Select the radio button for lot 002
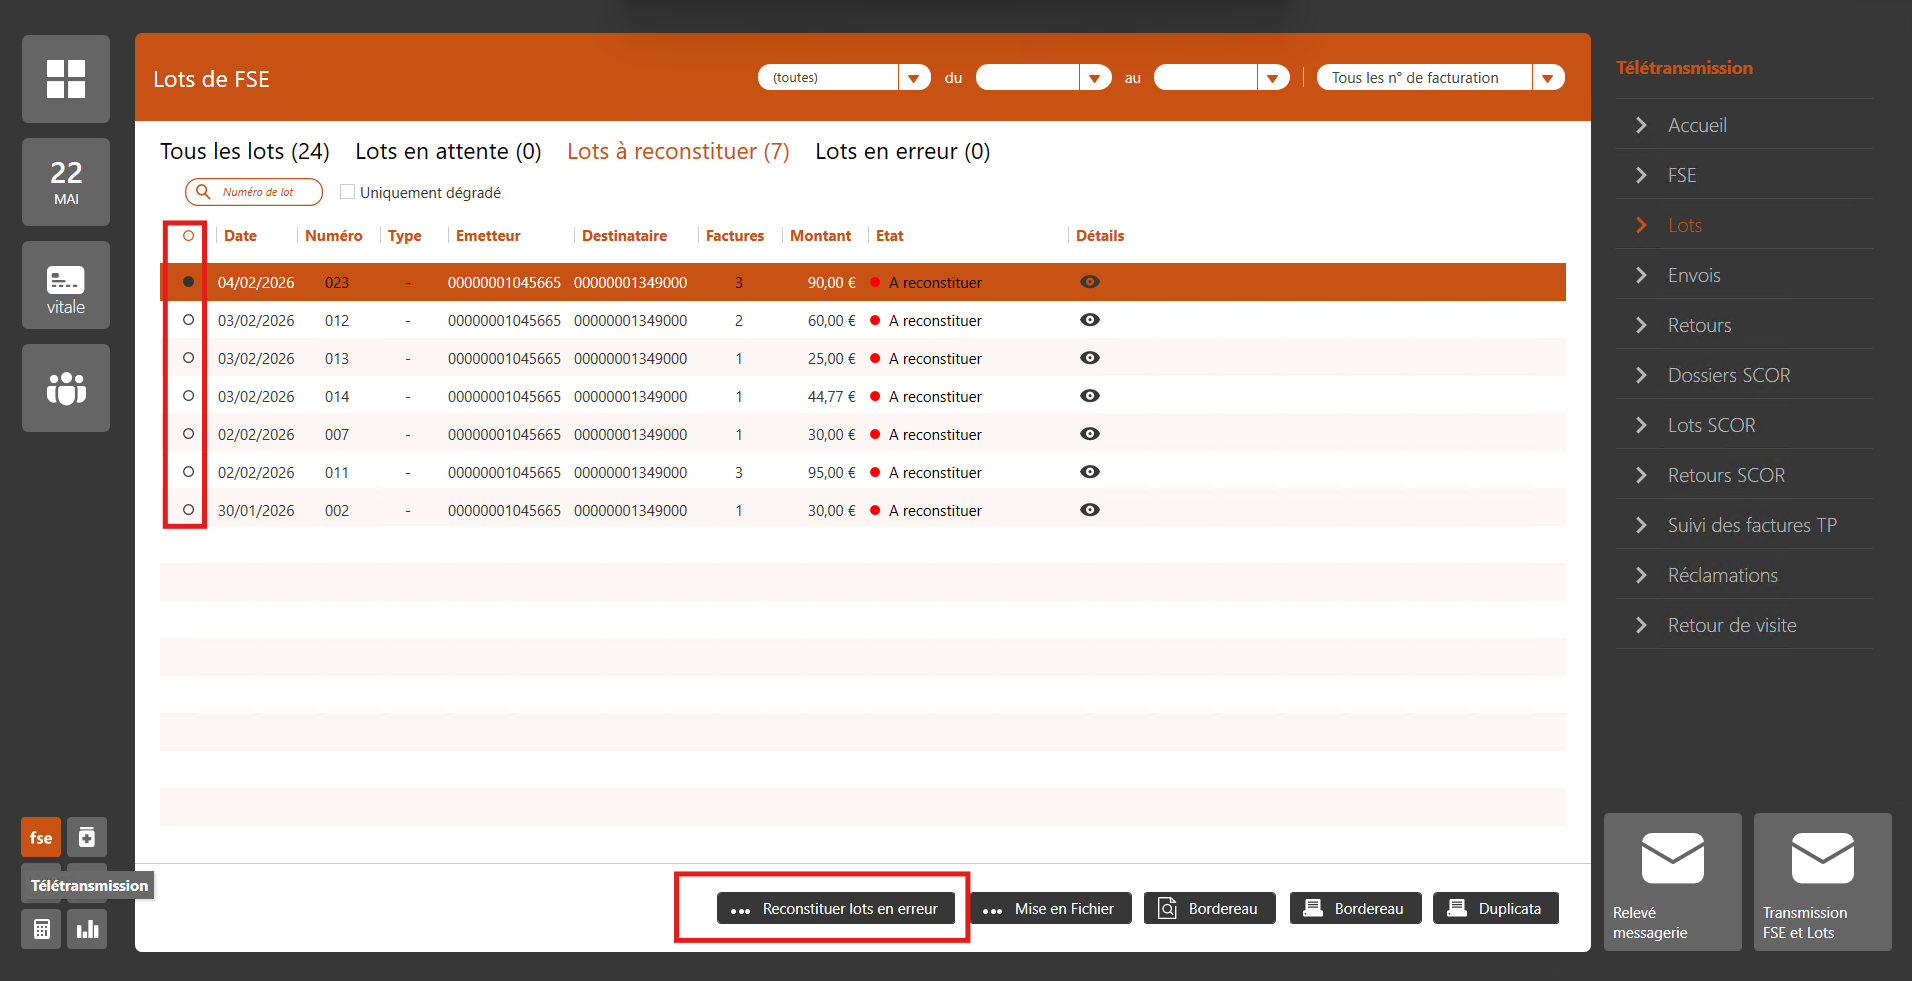 click(x=188, y=510)
